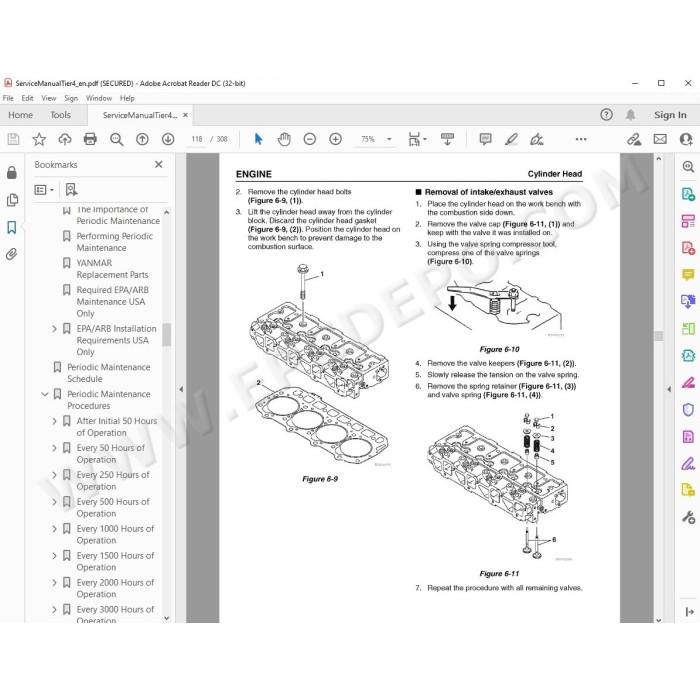700x700 pixels.
Task: Open the zoom percentage dropdown
Action: click(x=389, y=139)
